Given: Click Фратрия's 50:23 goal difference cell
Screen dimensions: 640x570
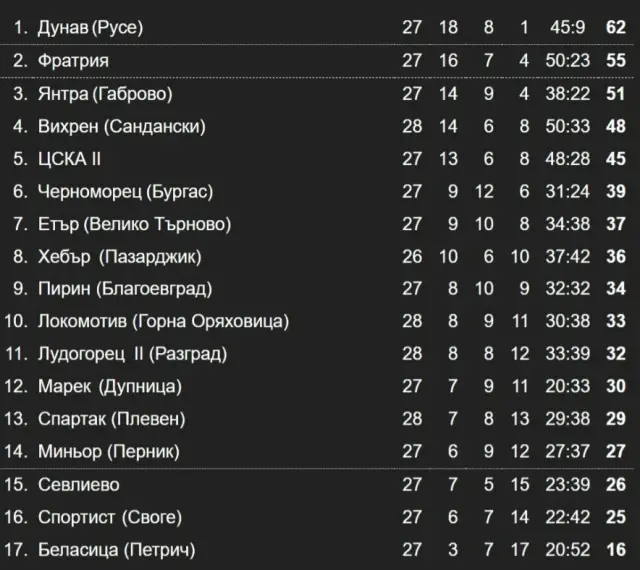Looking at the screenshot, I should [x=566, y=60].
